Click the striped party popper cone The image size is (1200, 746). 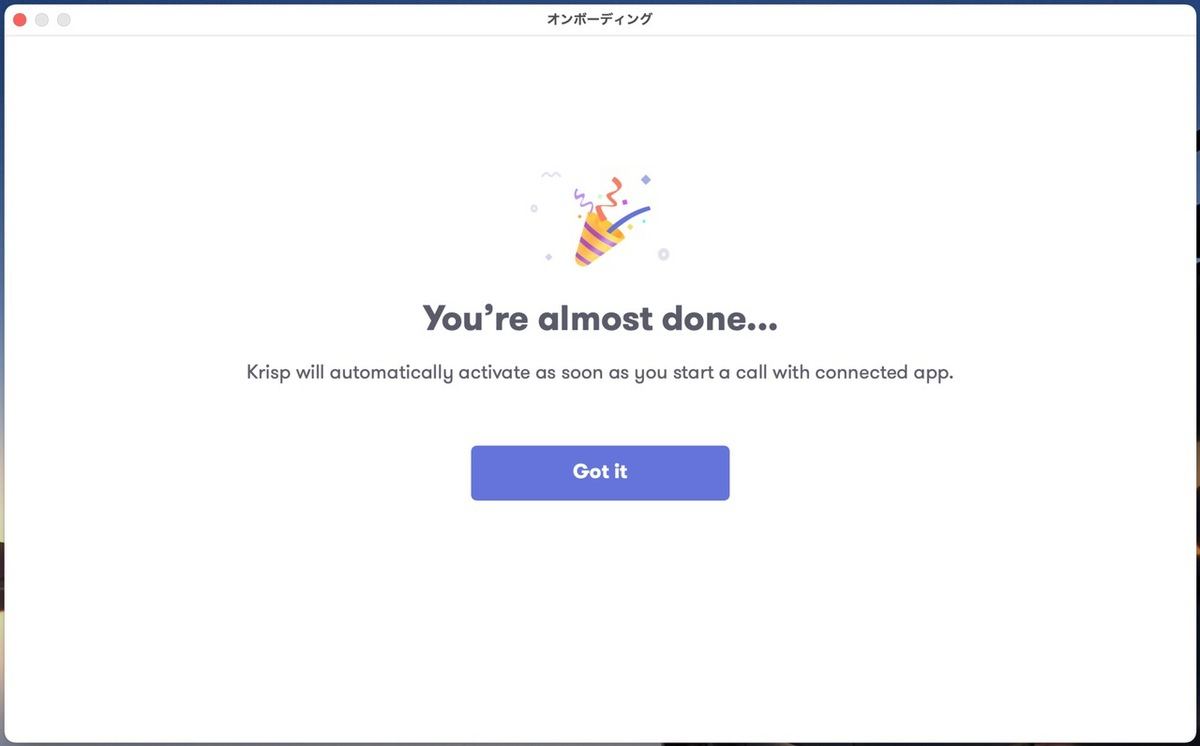pyautogui.click(x=596, y=241)
